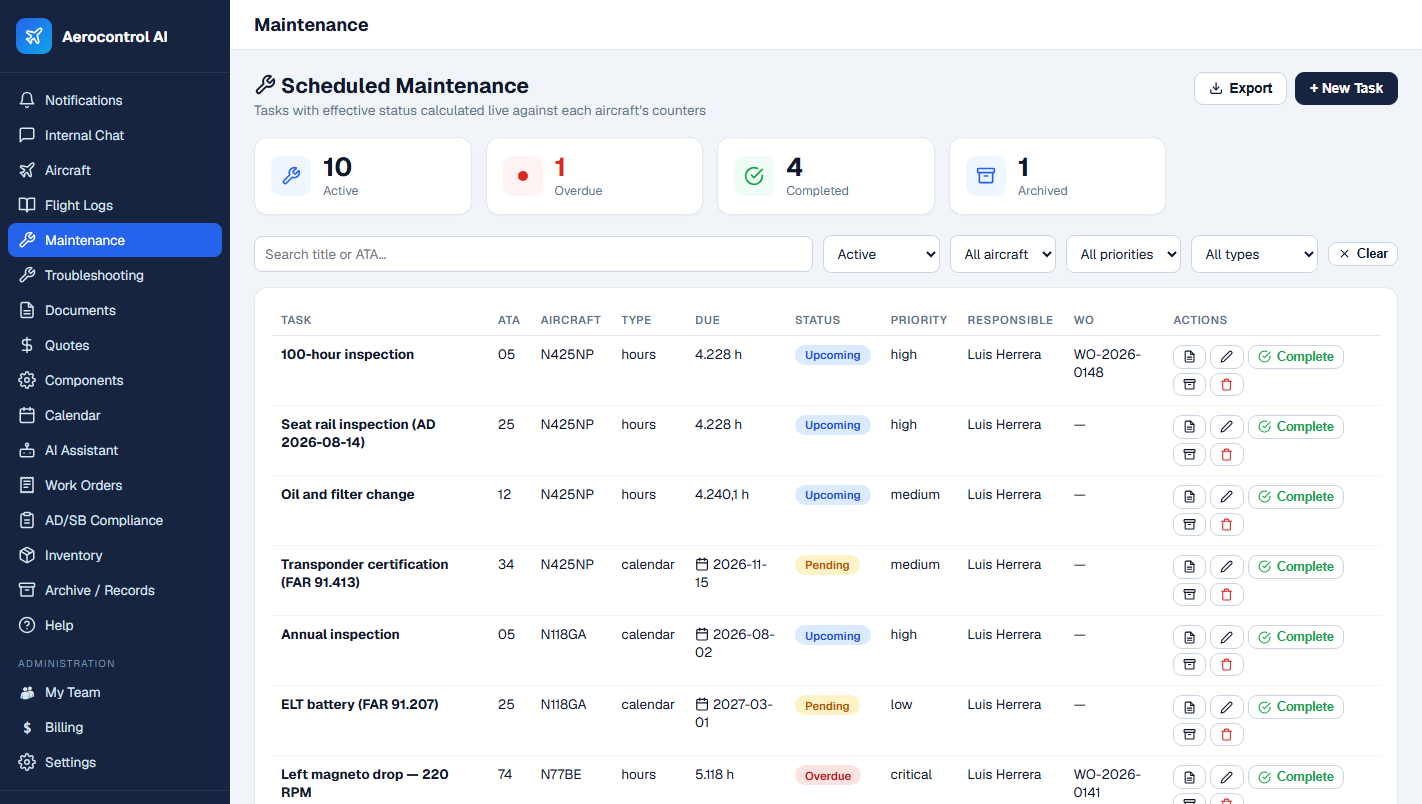View details of Annual inspection task

[1189, 637]
